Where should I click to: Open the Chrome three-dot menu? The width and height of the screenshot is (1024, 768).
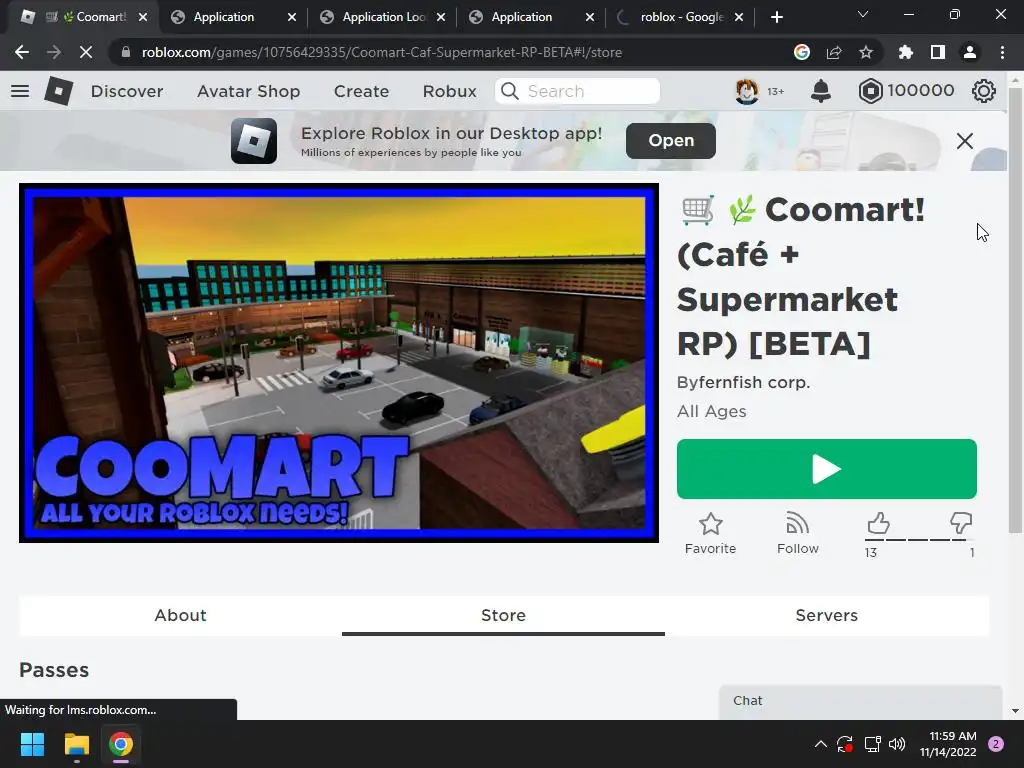coord(1002,52)
